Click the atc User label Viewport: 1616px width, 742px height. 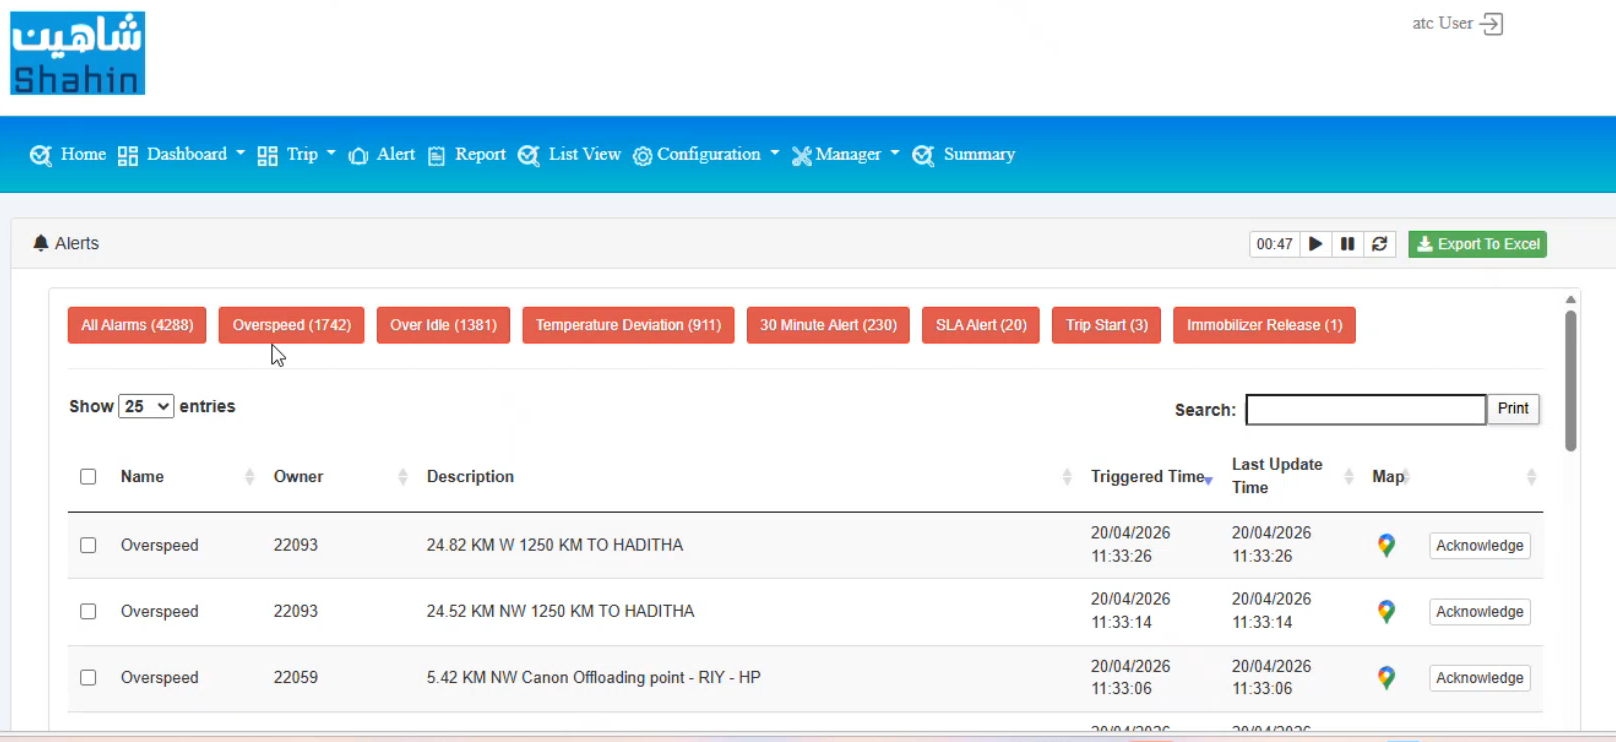pos(1442,23)
